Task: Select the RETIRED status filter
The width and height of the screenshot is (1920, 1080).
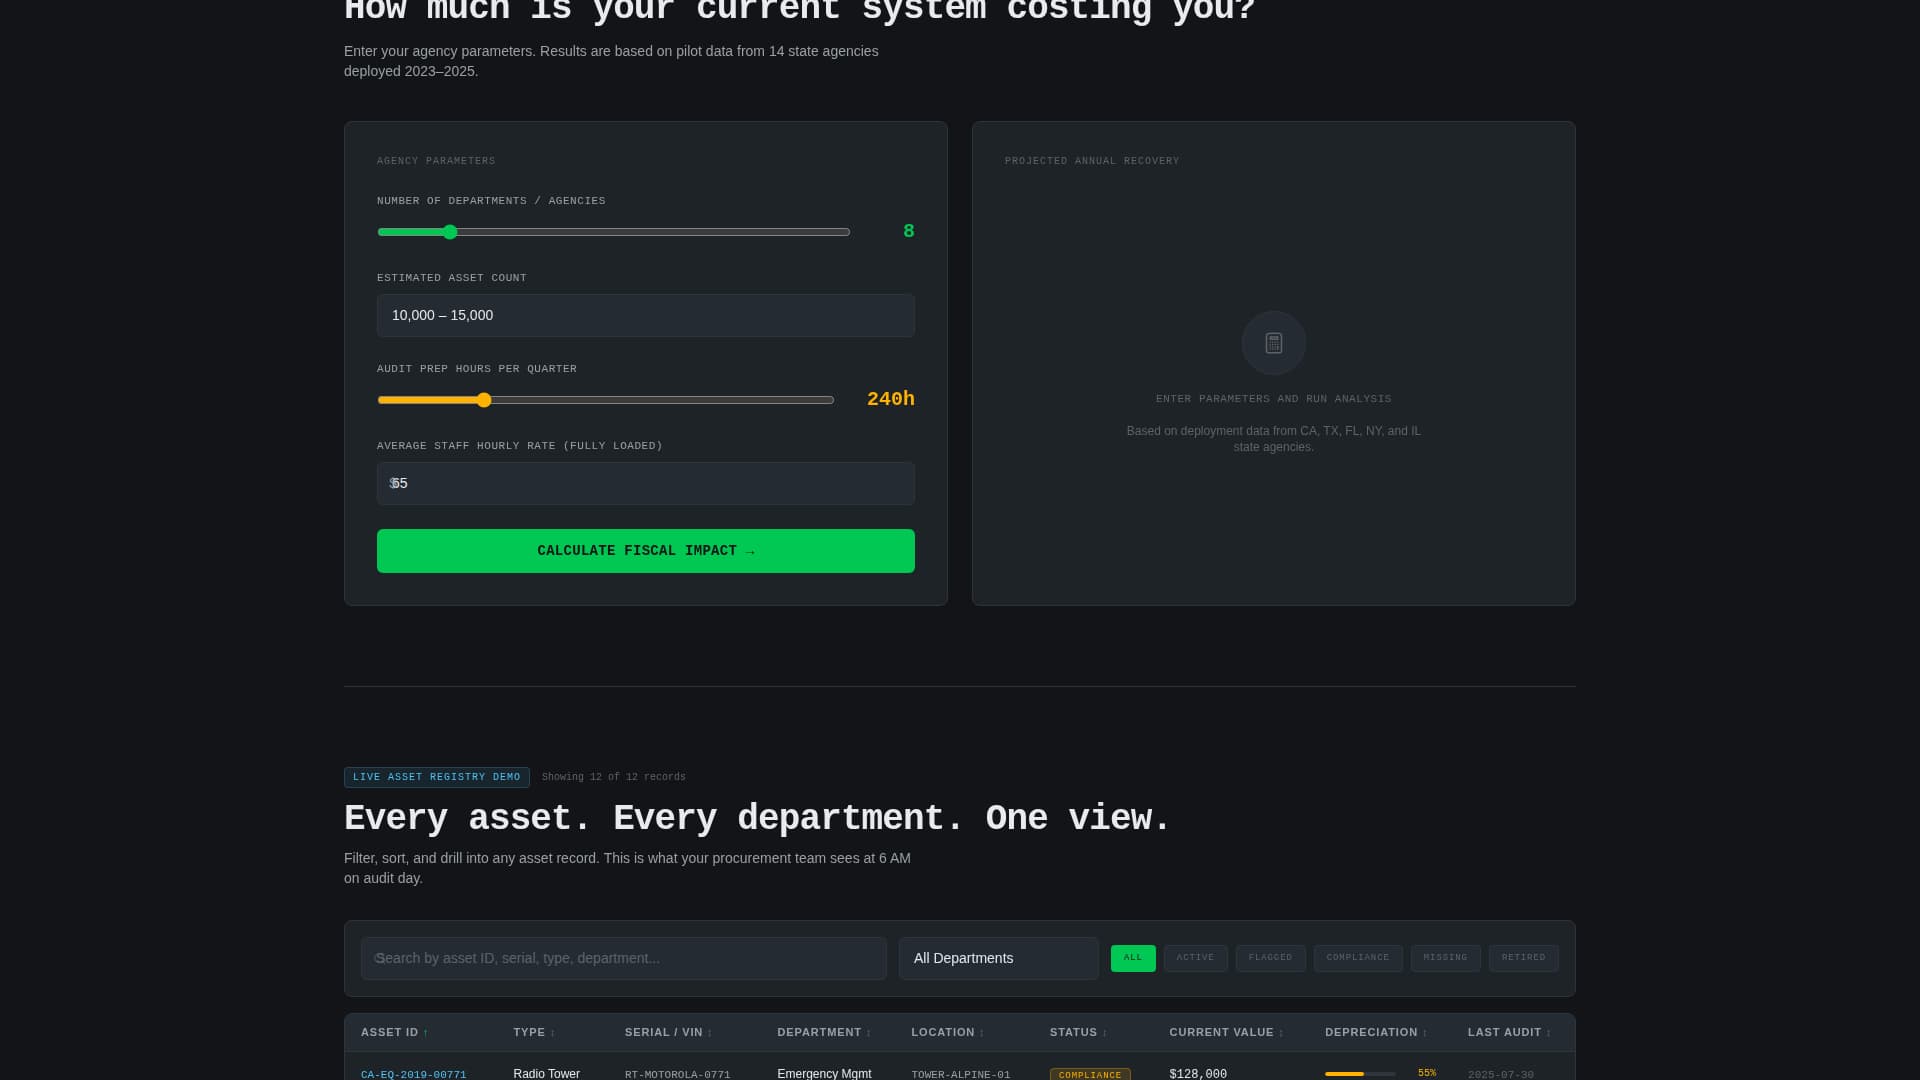Action: coord(1523,958)
